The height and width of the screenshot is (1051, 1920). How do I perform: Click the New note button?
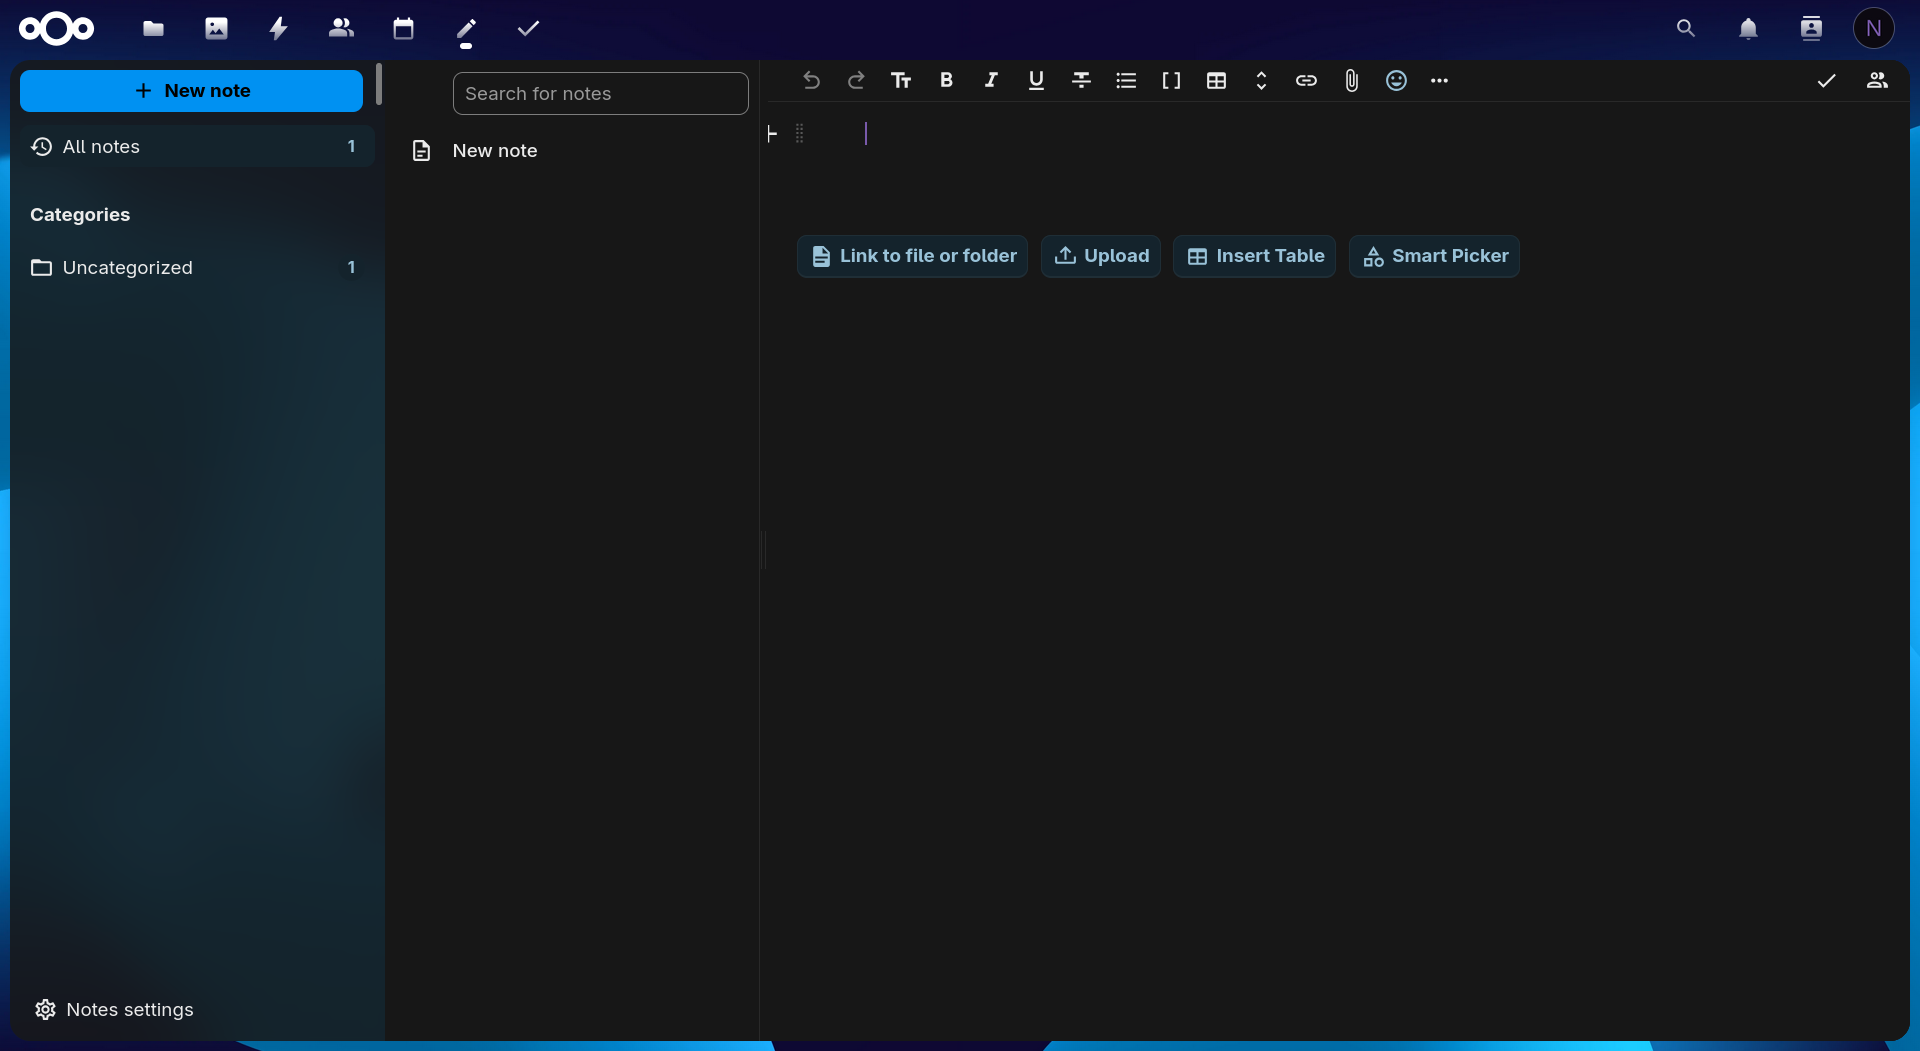[191, 91]
